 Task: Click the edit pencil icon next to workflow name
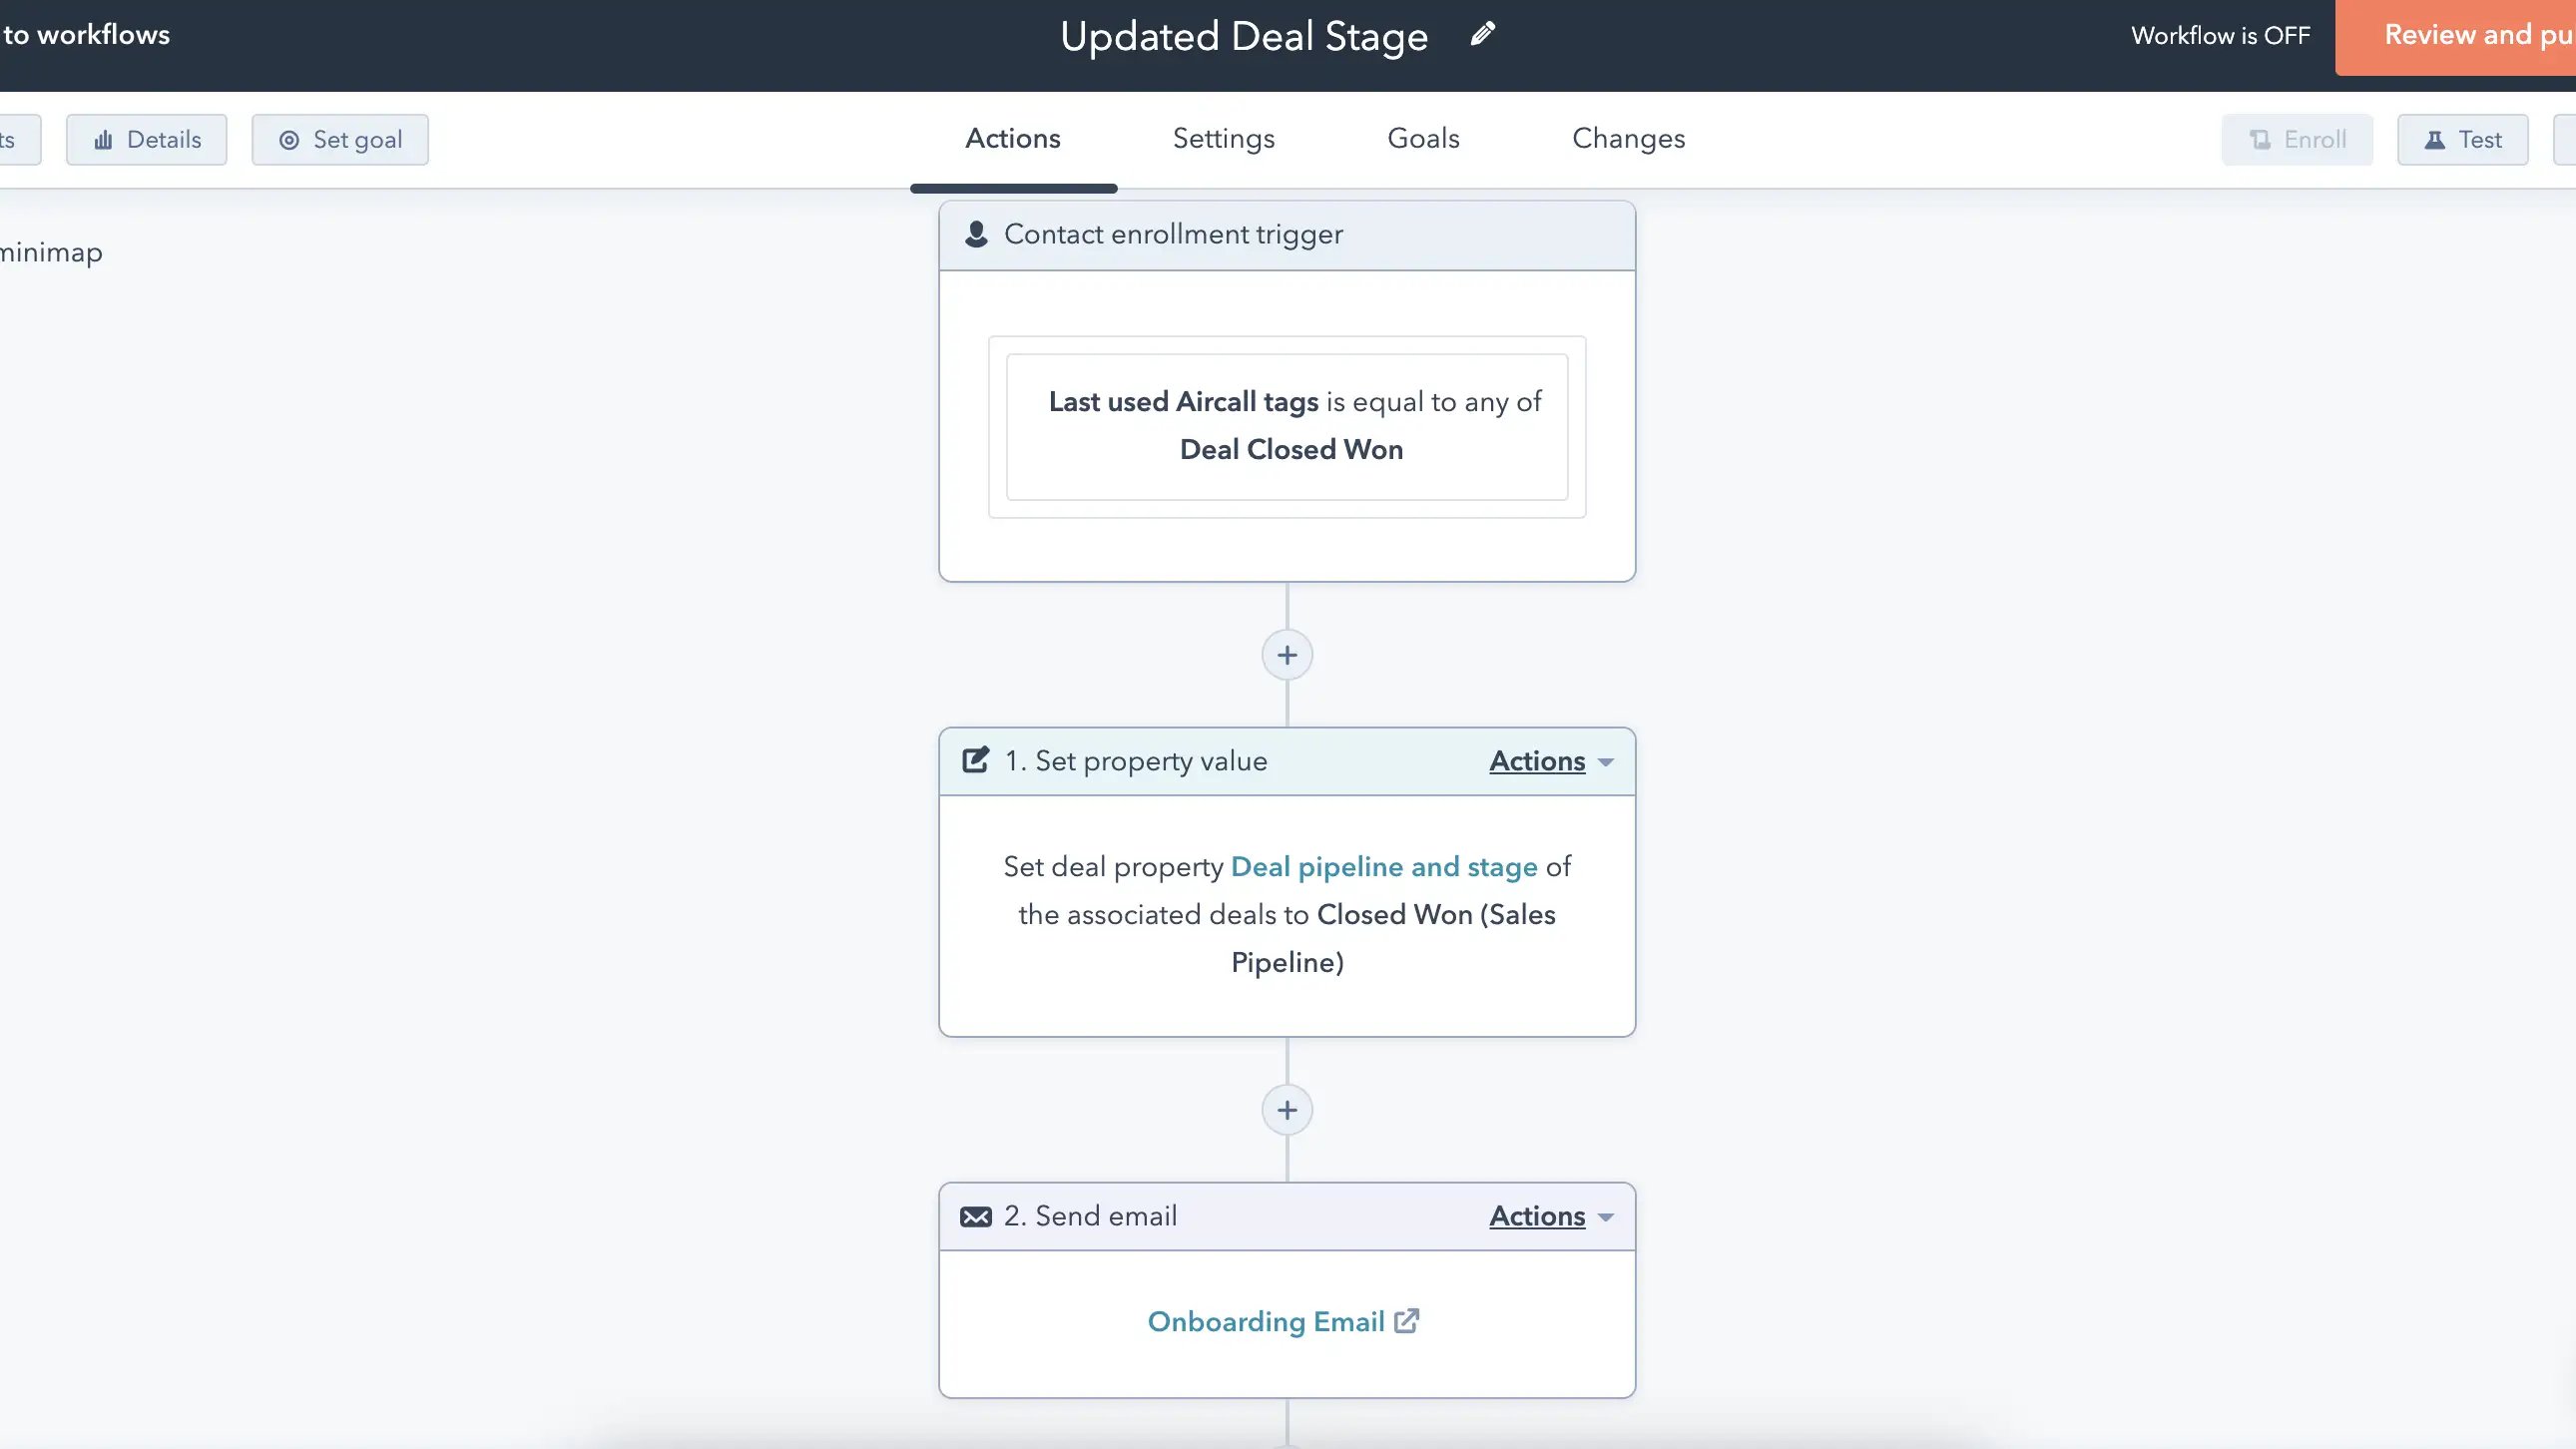click(1482, 35)
